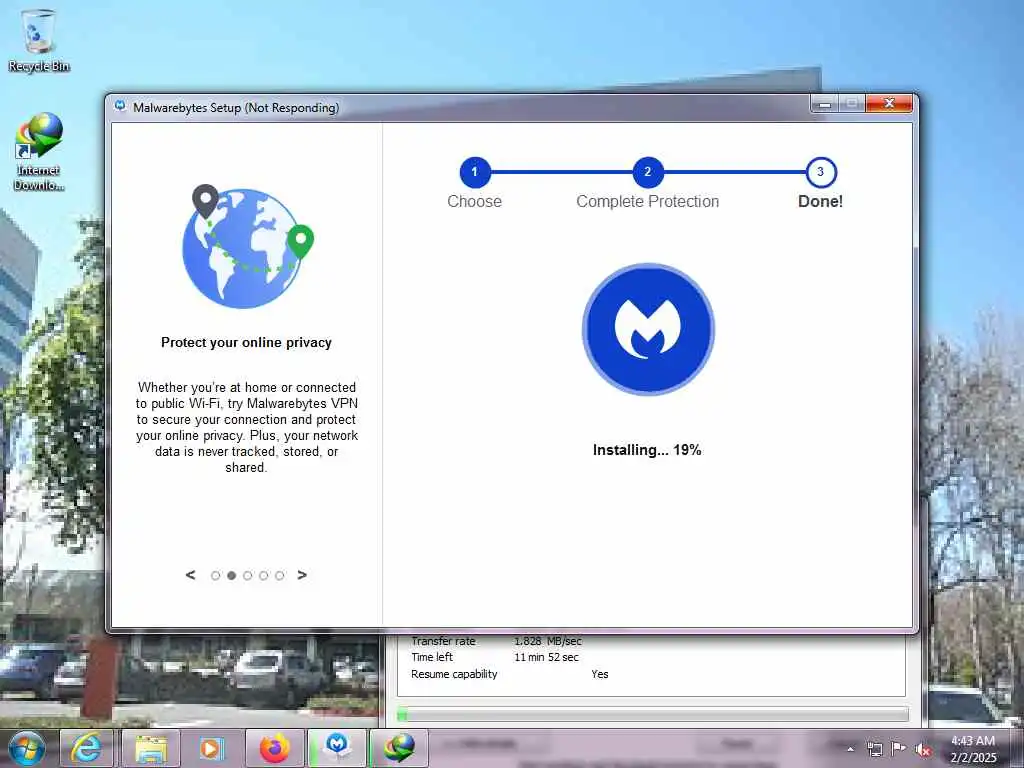The width and height of the screenshot is (1024, 768).
Task: Show hidden system tray icons arrow
Action: pos(850,750)
